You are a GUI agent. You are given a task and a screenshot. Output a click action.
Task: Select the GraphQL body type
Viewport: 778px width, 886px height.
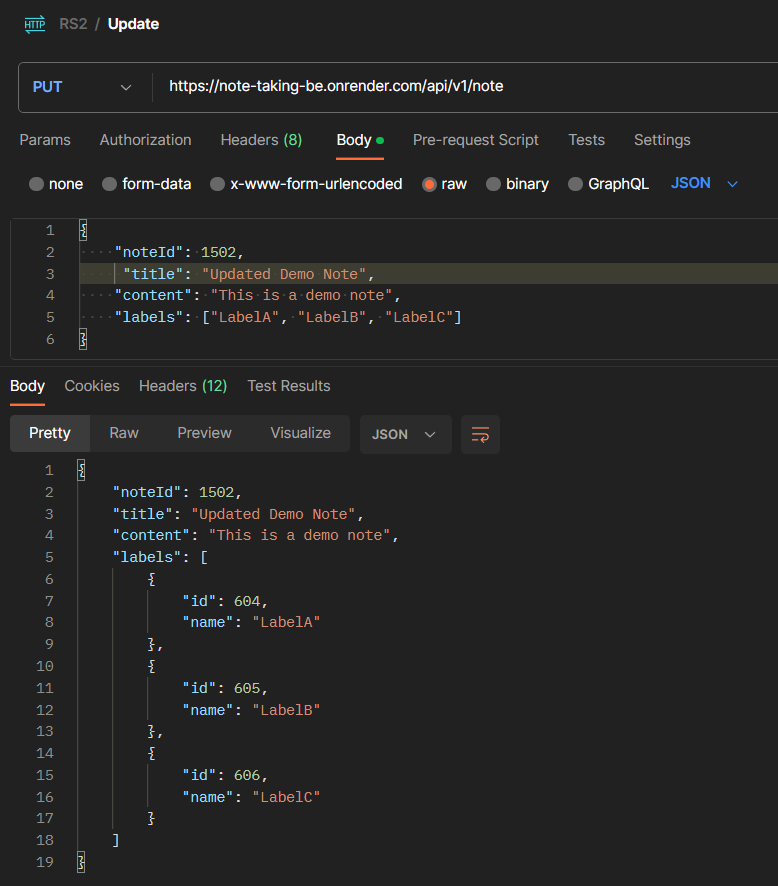(608, 184)
